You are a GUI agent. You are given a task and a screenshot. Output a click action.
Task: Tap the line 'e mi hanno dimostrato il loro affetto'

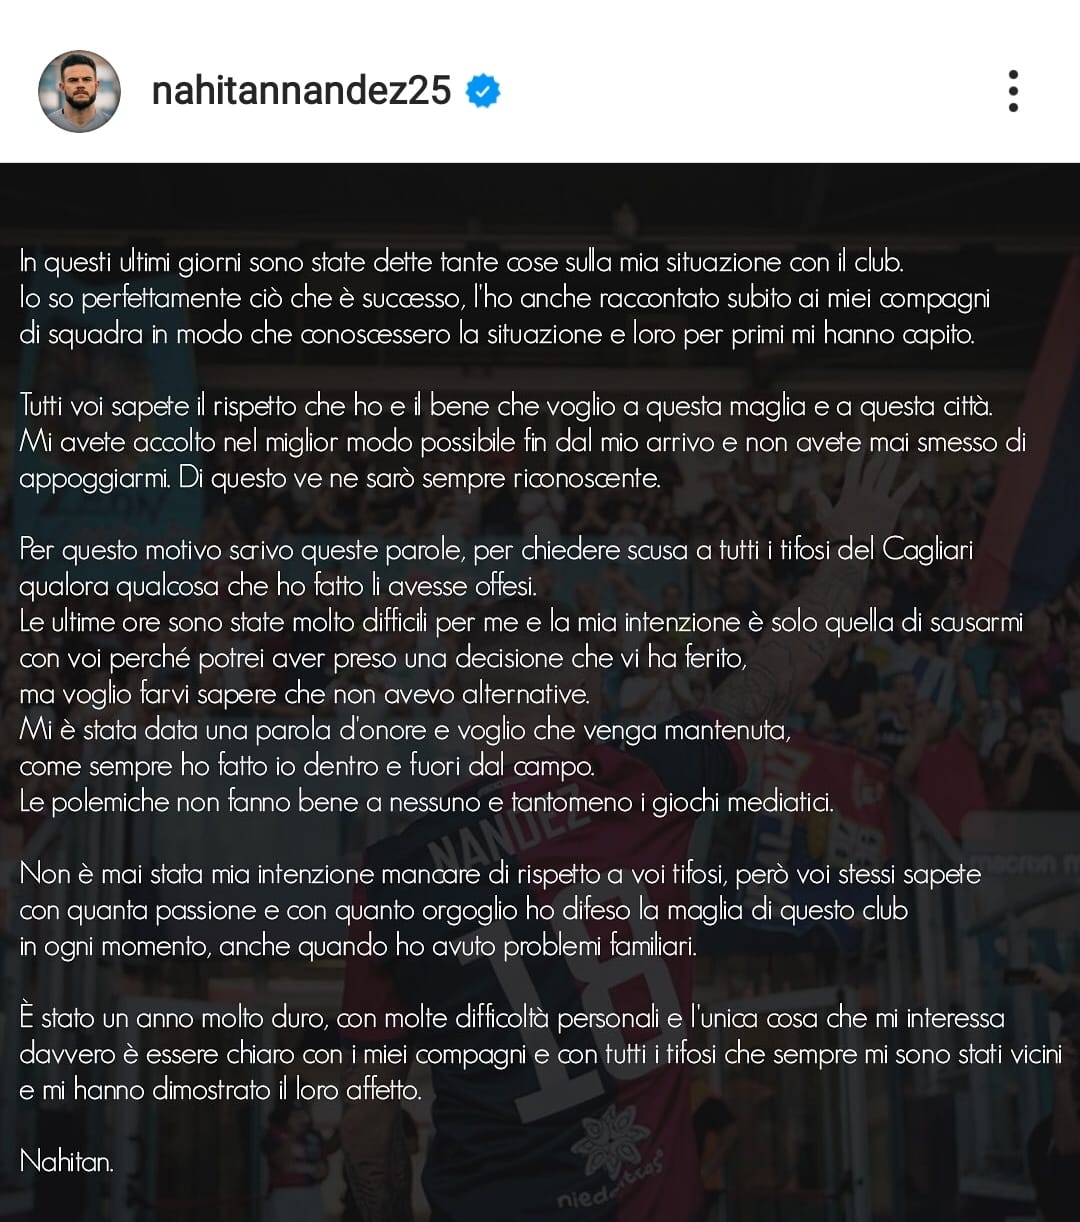(x=220, y=1090)
